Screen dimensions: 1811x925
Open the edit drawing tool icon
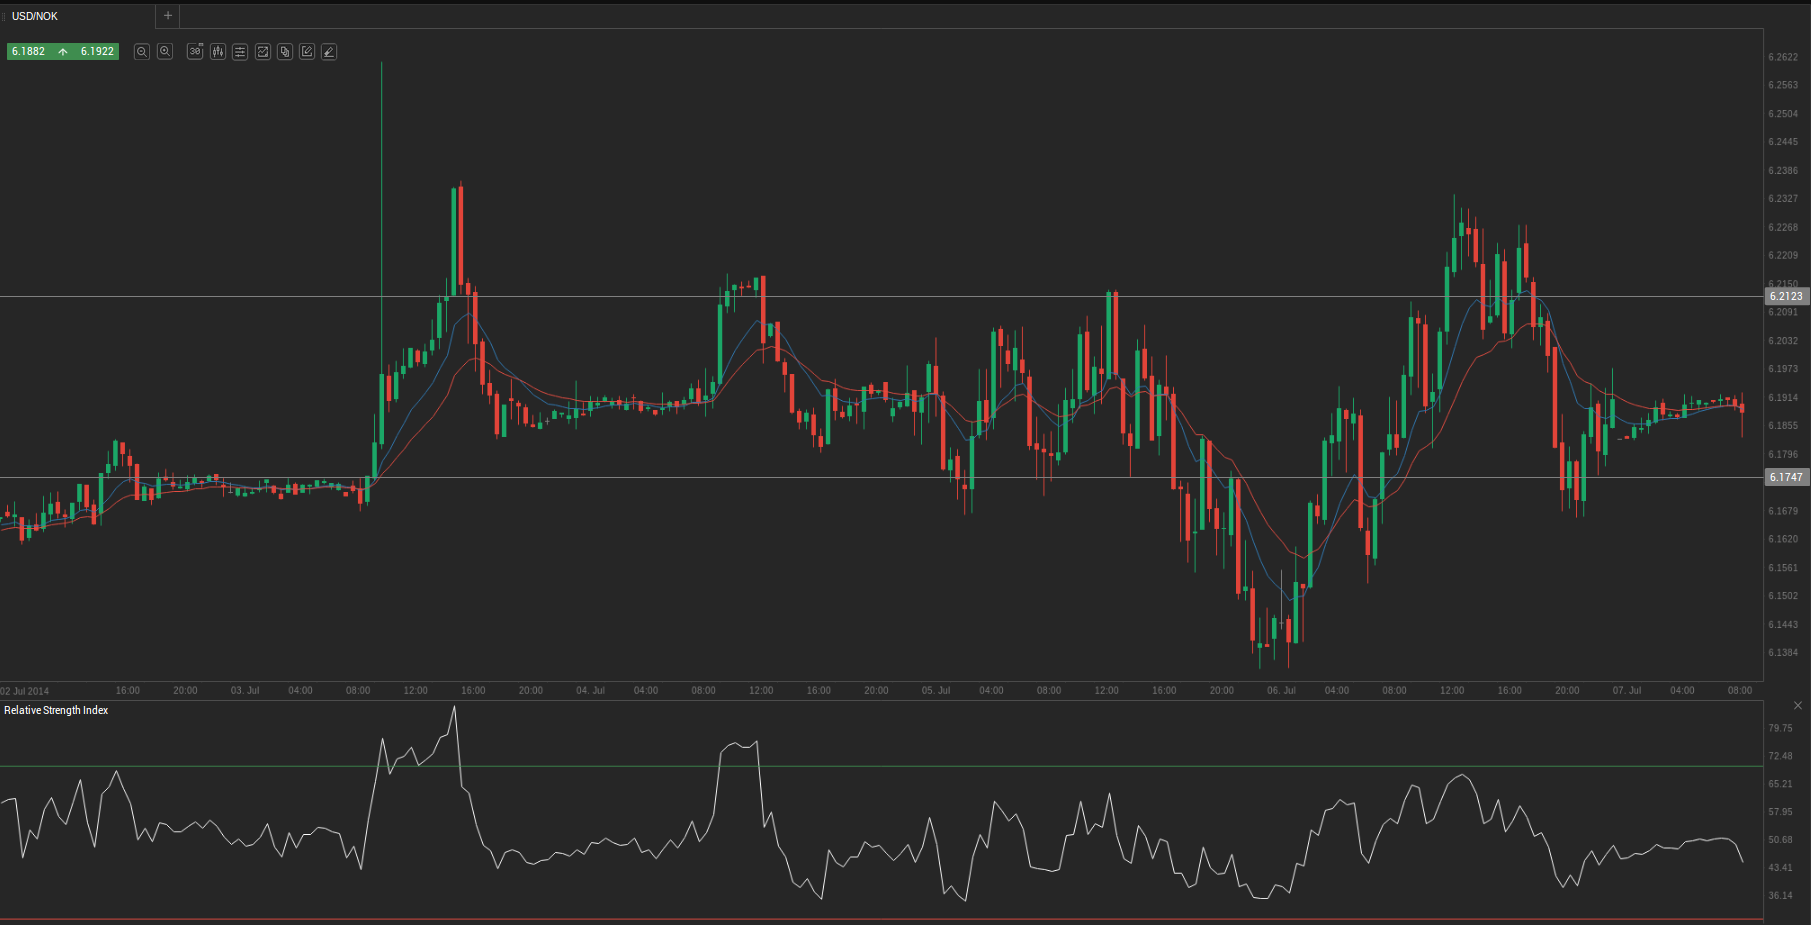click(307, 51)
